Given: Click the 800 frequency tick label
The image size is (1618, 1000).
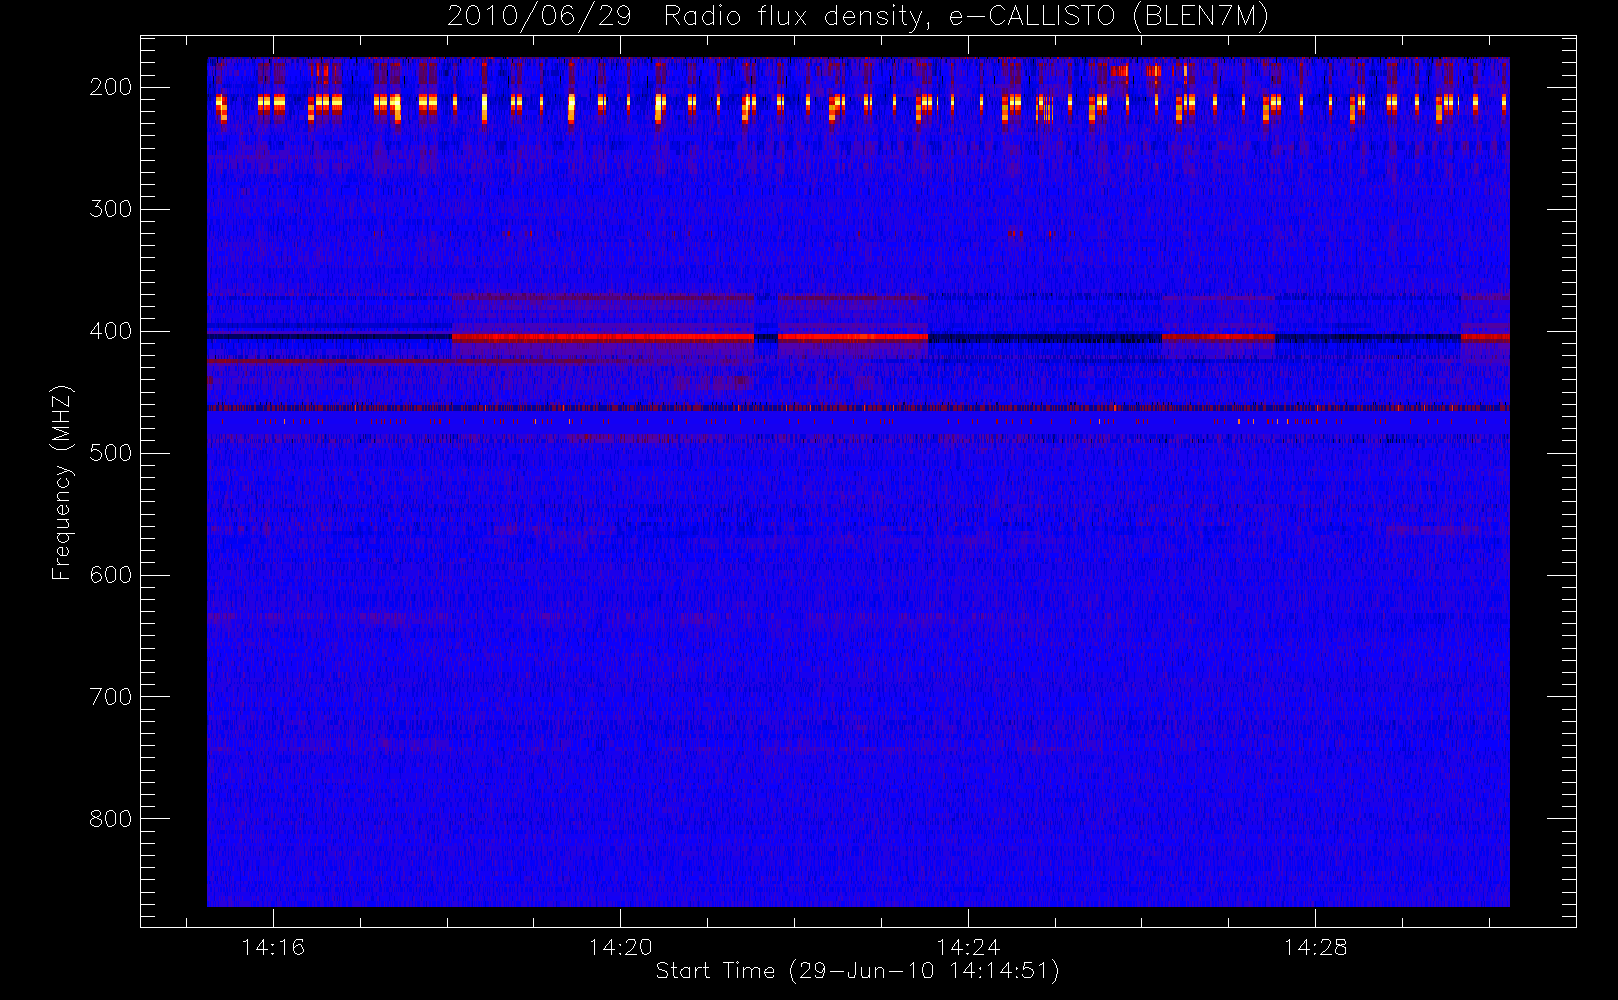Looking at the screenshot, I should click(111, 819).
